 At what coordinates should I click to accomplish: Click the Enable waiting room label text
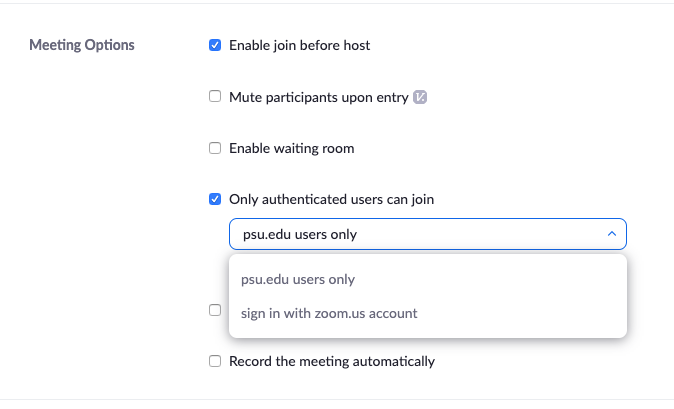pyautogui.click(x=291, y=149)
